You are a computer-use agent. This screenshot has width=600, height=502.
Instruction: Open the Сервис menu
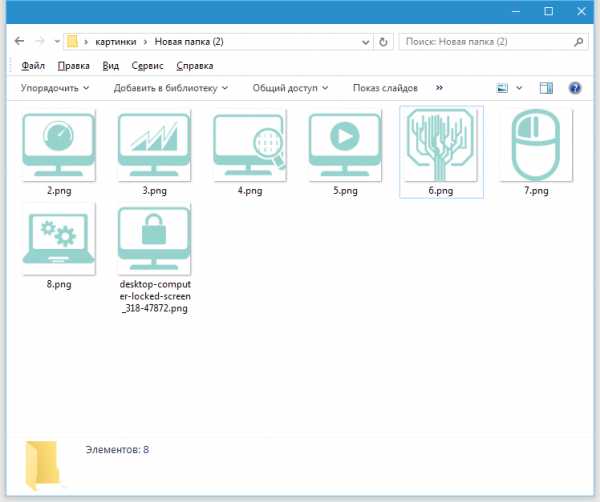pos(147,66)
